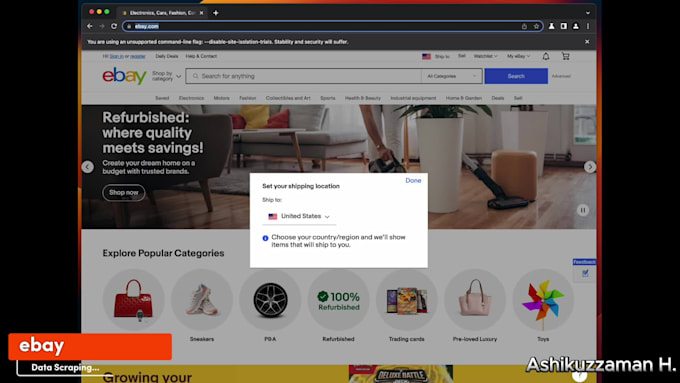Screen dimensions: 680x383
Task: Click the Sell link in top header
Action: click(x=462, y=56)
